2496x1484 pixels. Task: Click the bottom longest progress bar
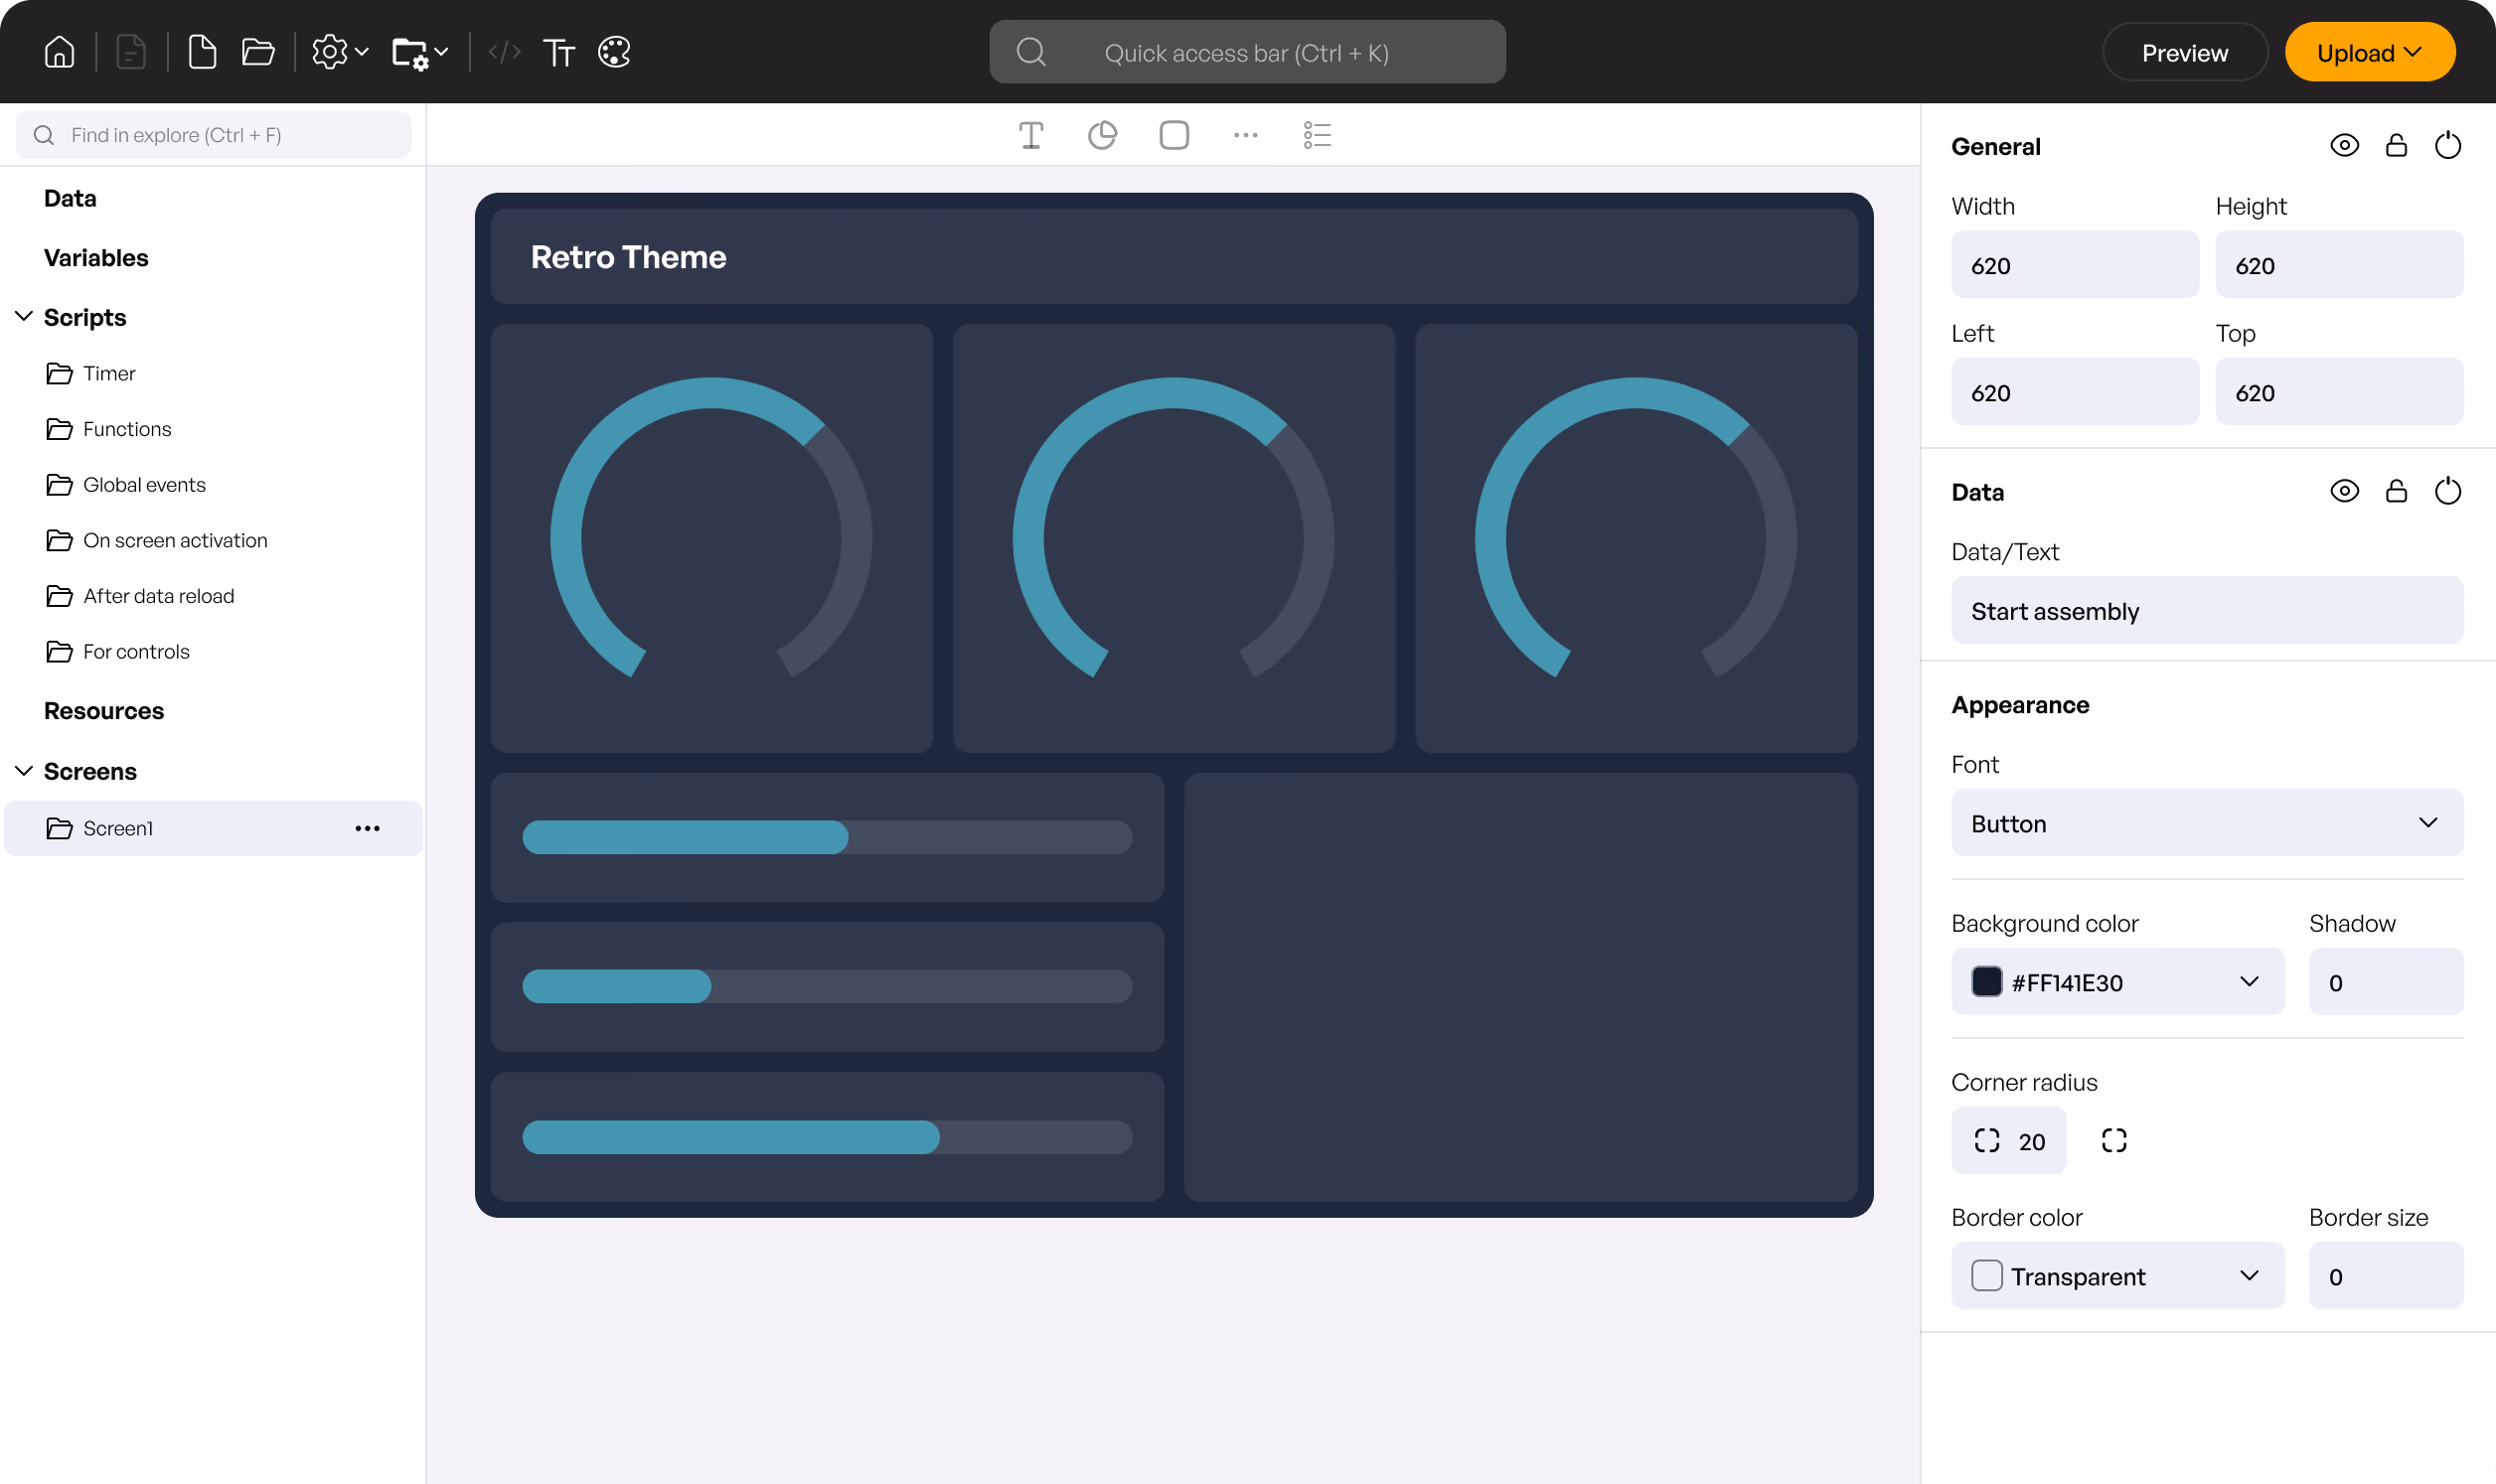(827, 1137)
